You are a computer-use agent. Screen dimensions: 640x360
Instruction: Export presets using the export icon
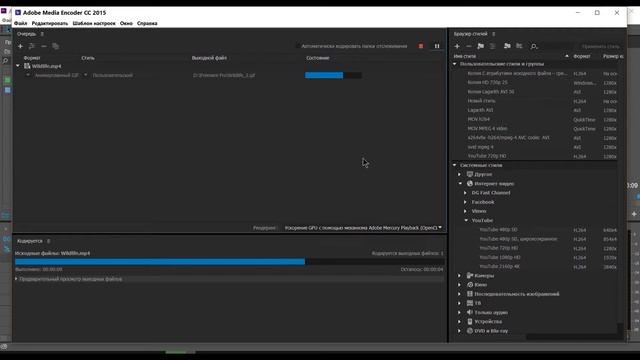pyautogui.click(x=519, y=46)
